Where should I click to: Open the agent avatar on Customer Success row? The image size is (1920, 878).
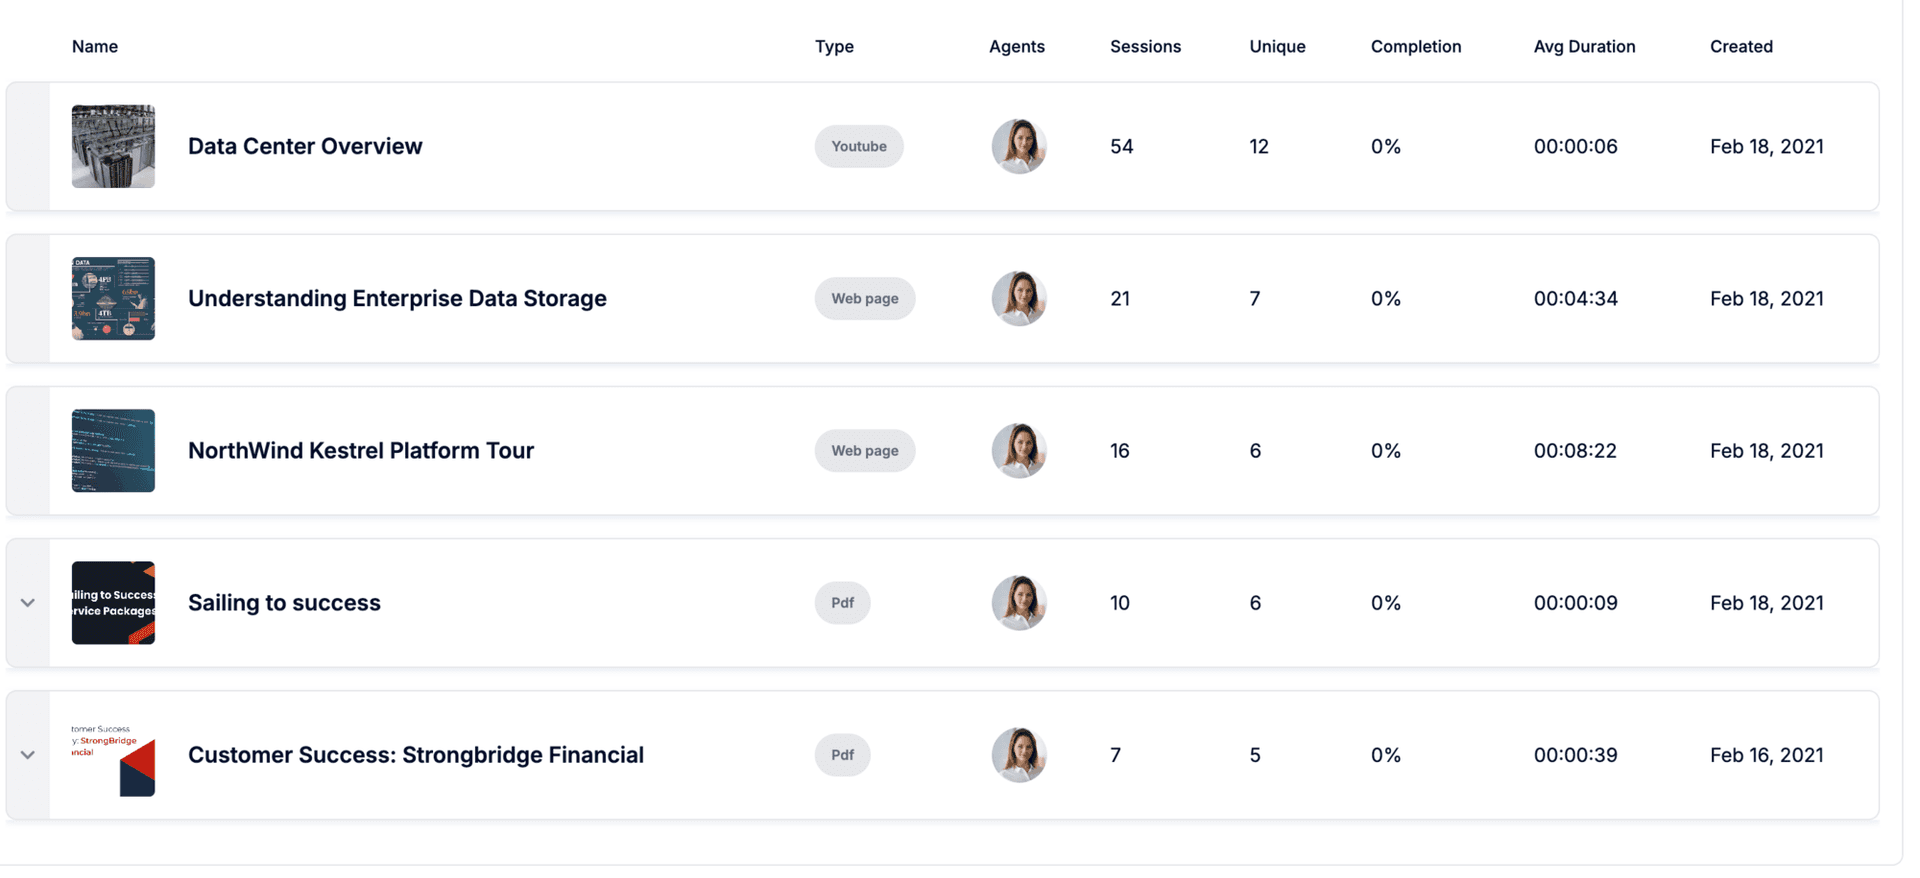click(1019, 755)
